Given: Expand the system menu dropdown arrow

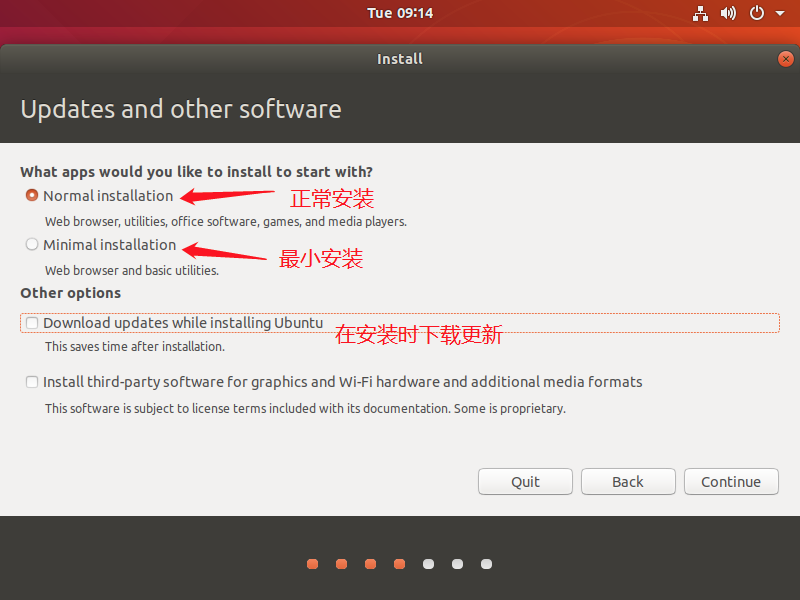Looking at the screenshot, I should tap(780, 13).
